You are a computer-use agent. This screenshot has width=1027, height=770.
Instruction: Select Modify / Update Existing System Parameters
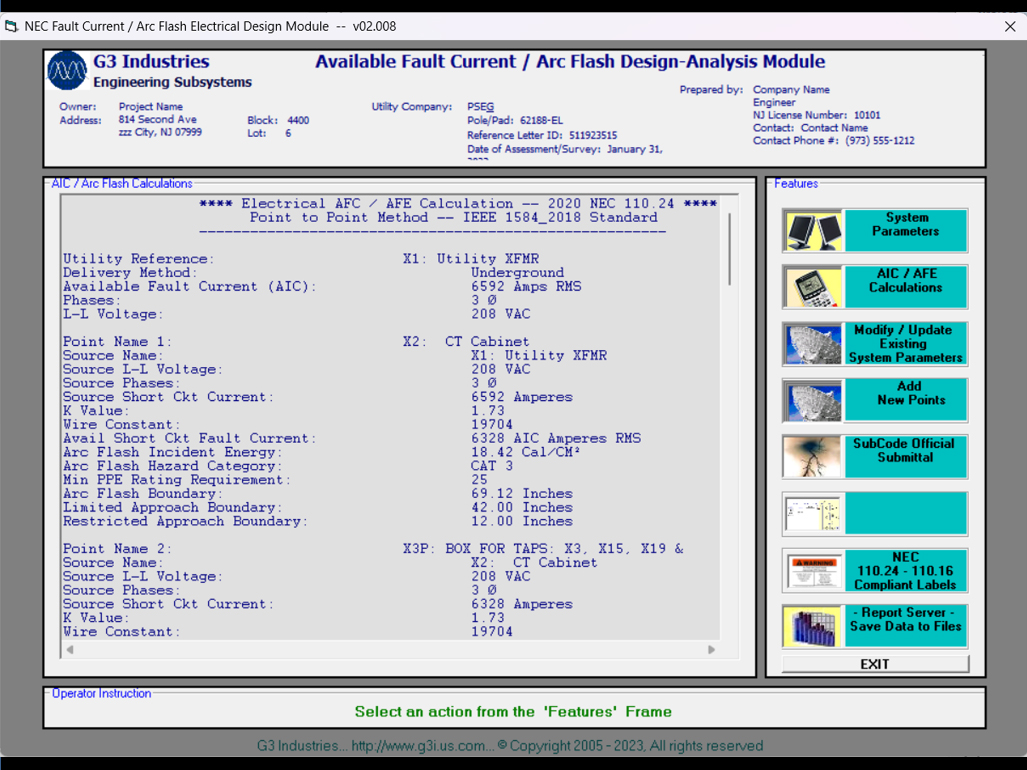905,344
